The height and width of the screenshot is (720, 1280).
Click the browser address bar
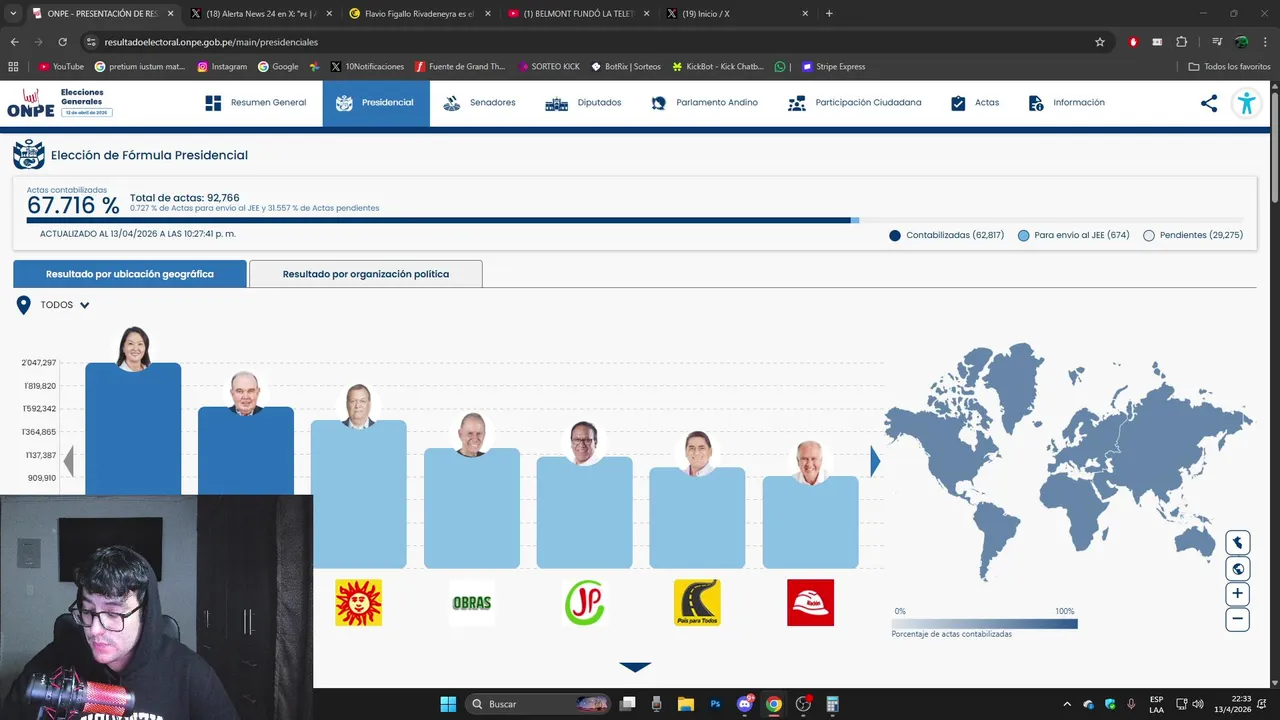[595, 42]
